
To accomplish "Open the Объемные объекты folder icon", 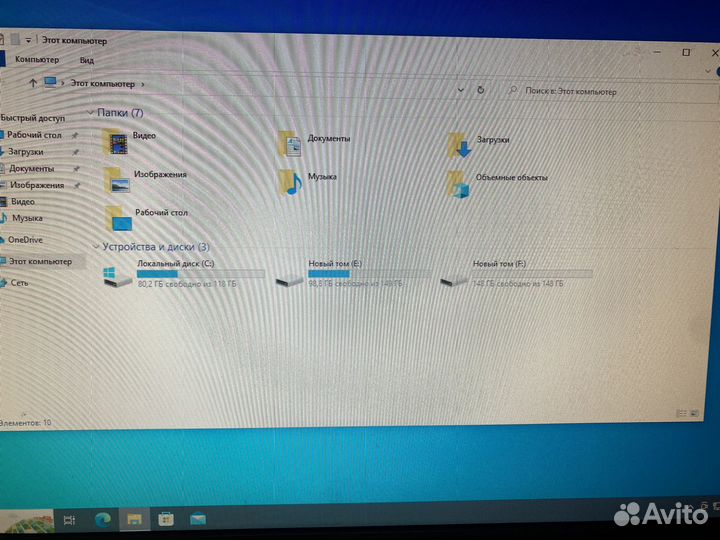I will [x=460, y=185].
